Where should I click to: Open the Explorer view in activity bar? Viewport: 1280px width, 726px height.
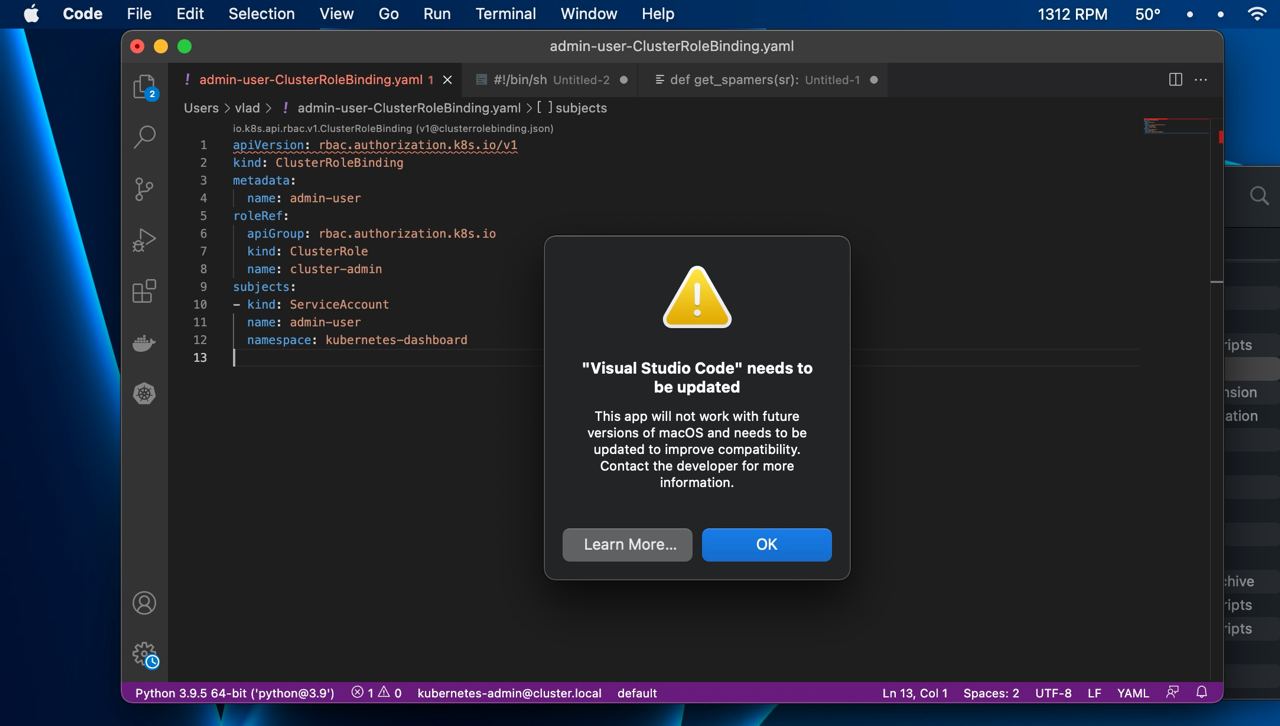145,86
